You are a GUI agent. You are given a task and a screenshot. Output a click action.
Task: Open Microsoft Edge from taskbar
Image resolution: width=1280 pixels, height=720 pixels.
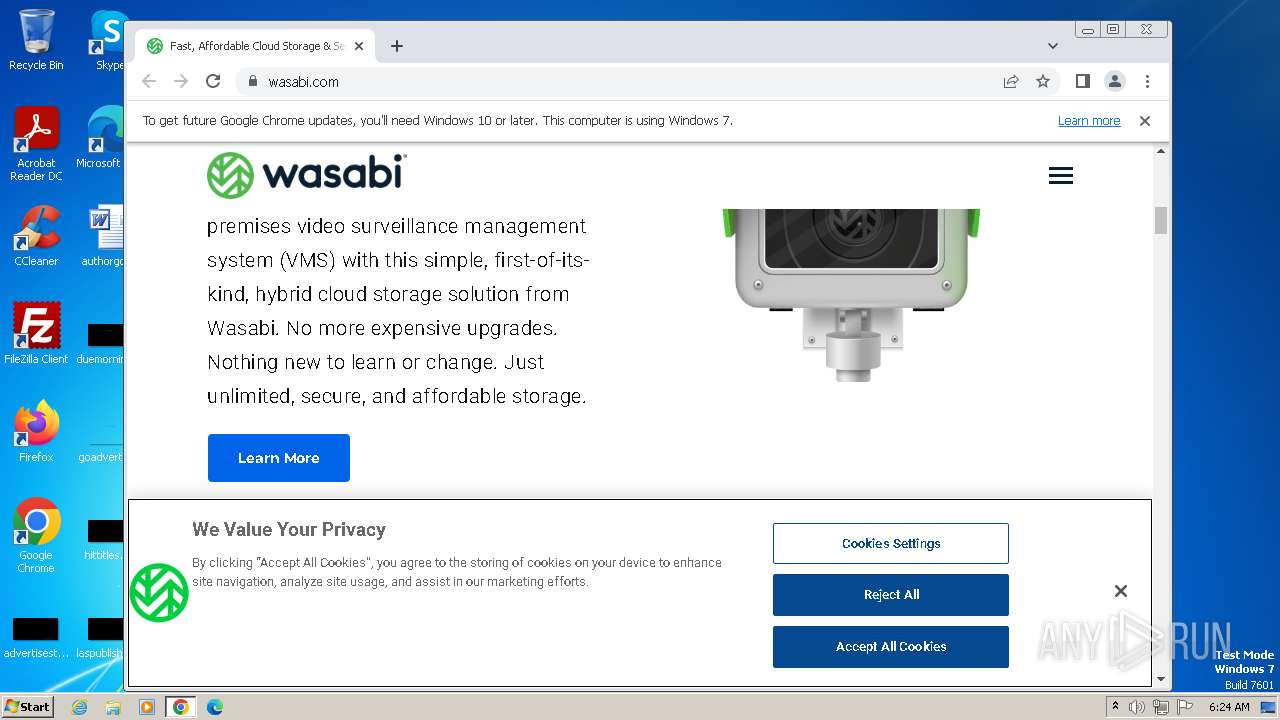[215, 707]
